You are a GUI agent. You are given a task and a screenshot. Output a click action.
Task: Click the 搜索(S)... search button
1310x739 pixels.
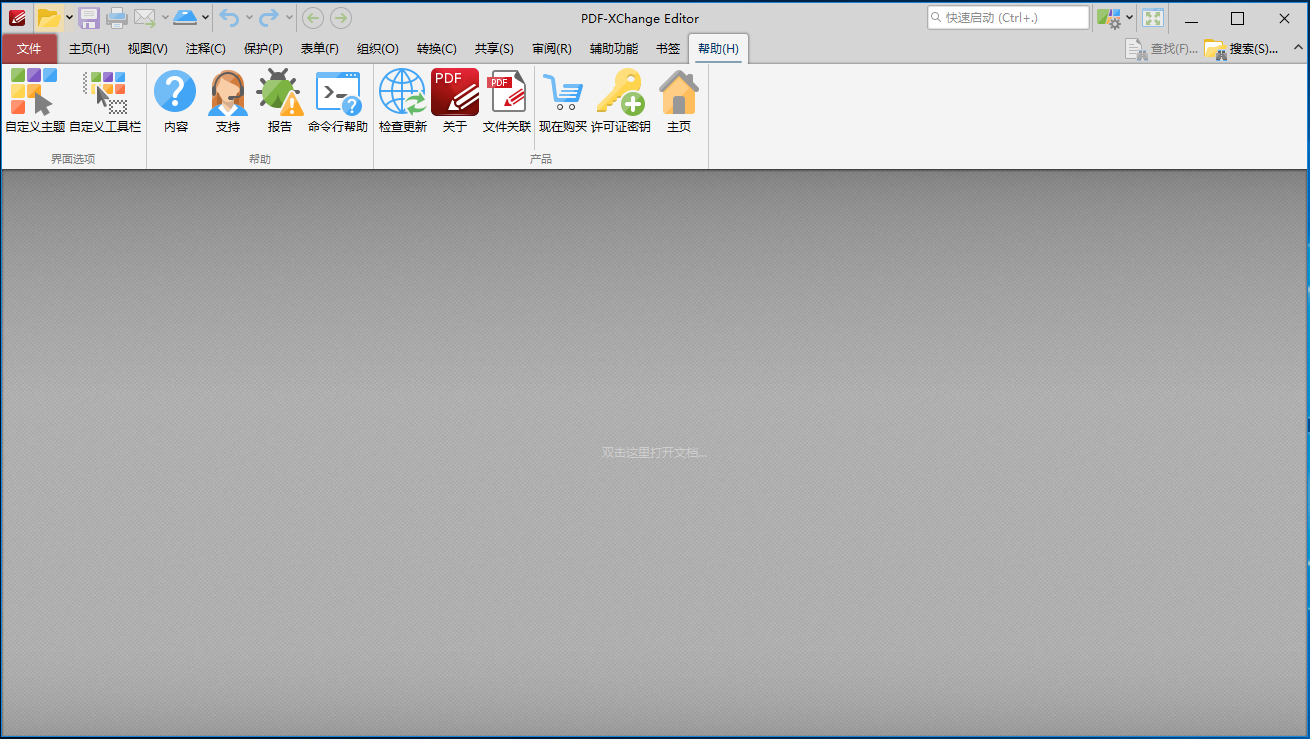tap(1241, 48)
